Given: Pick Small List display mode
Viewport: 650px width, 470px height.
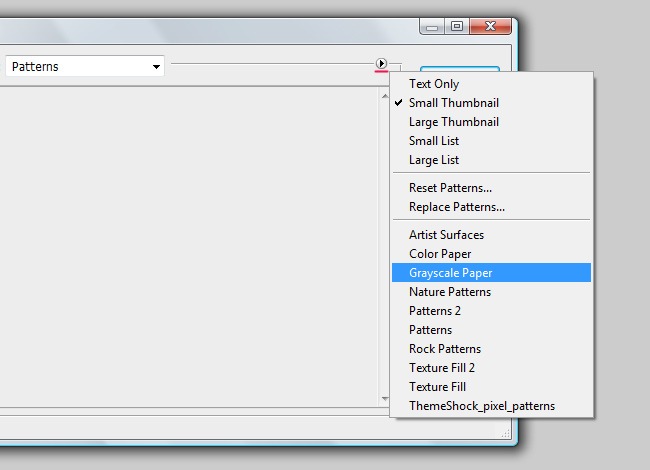Looking at the screenshot, I should pyautogui.click(x=434, y=141).
